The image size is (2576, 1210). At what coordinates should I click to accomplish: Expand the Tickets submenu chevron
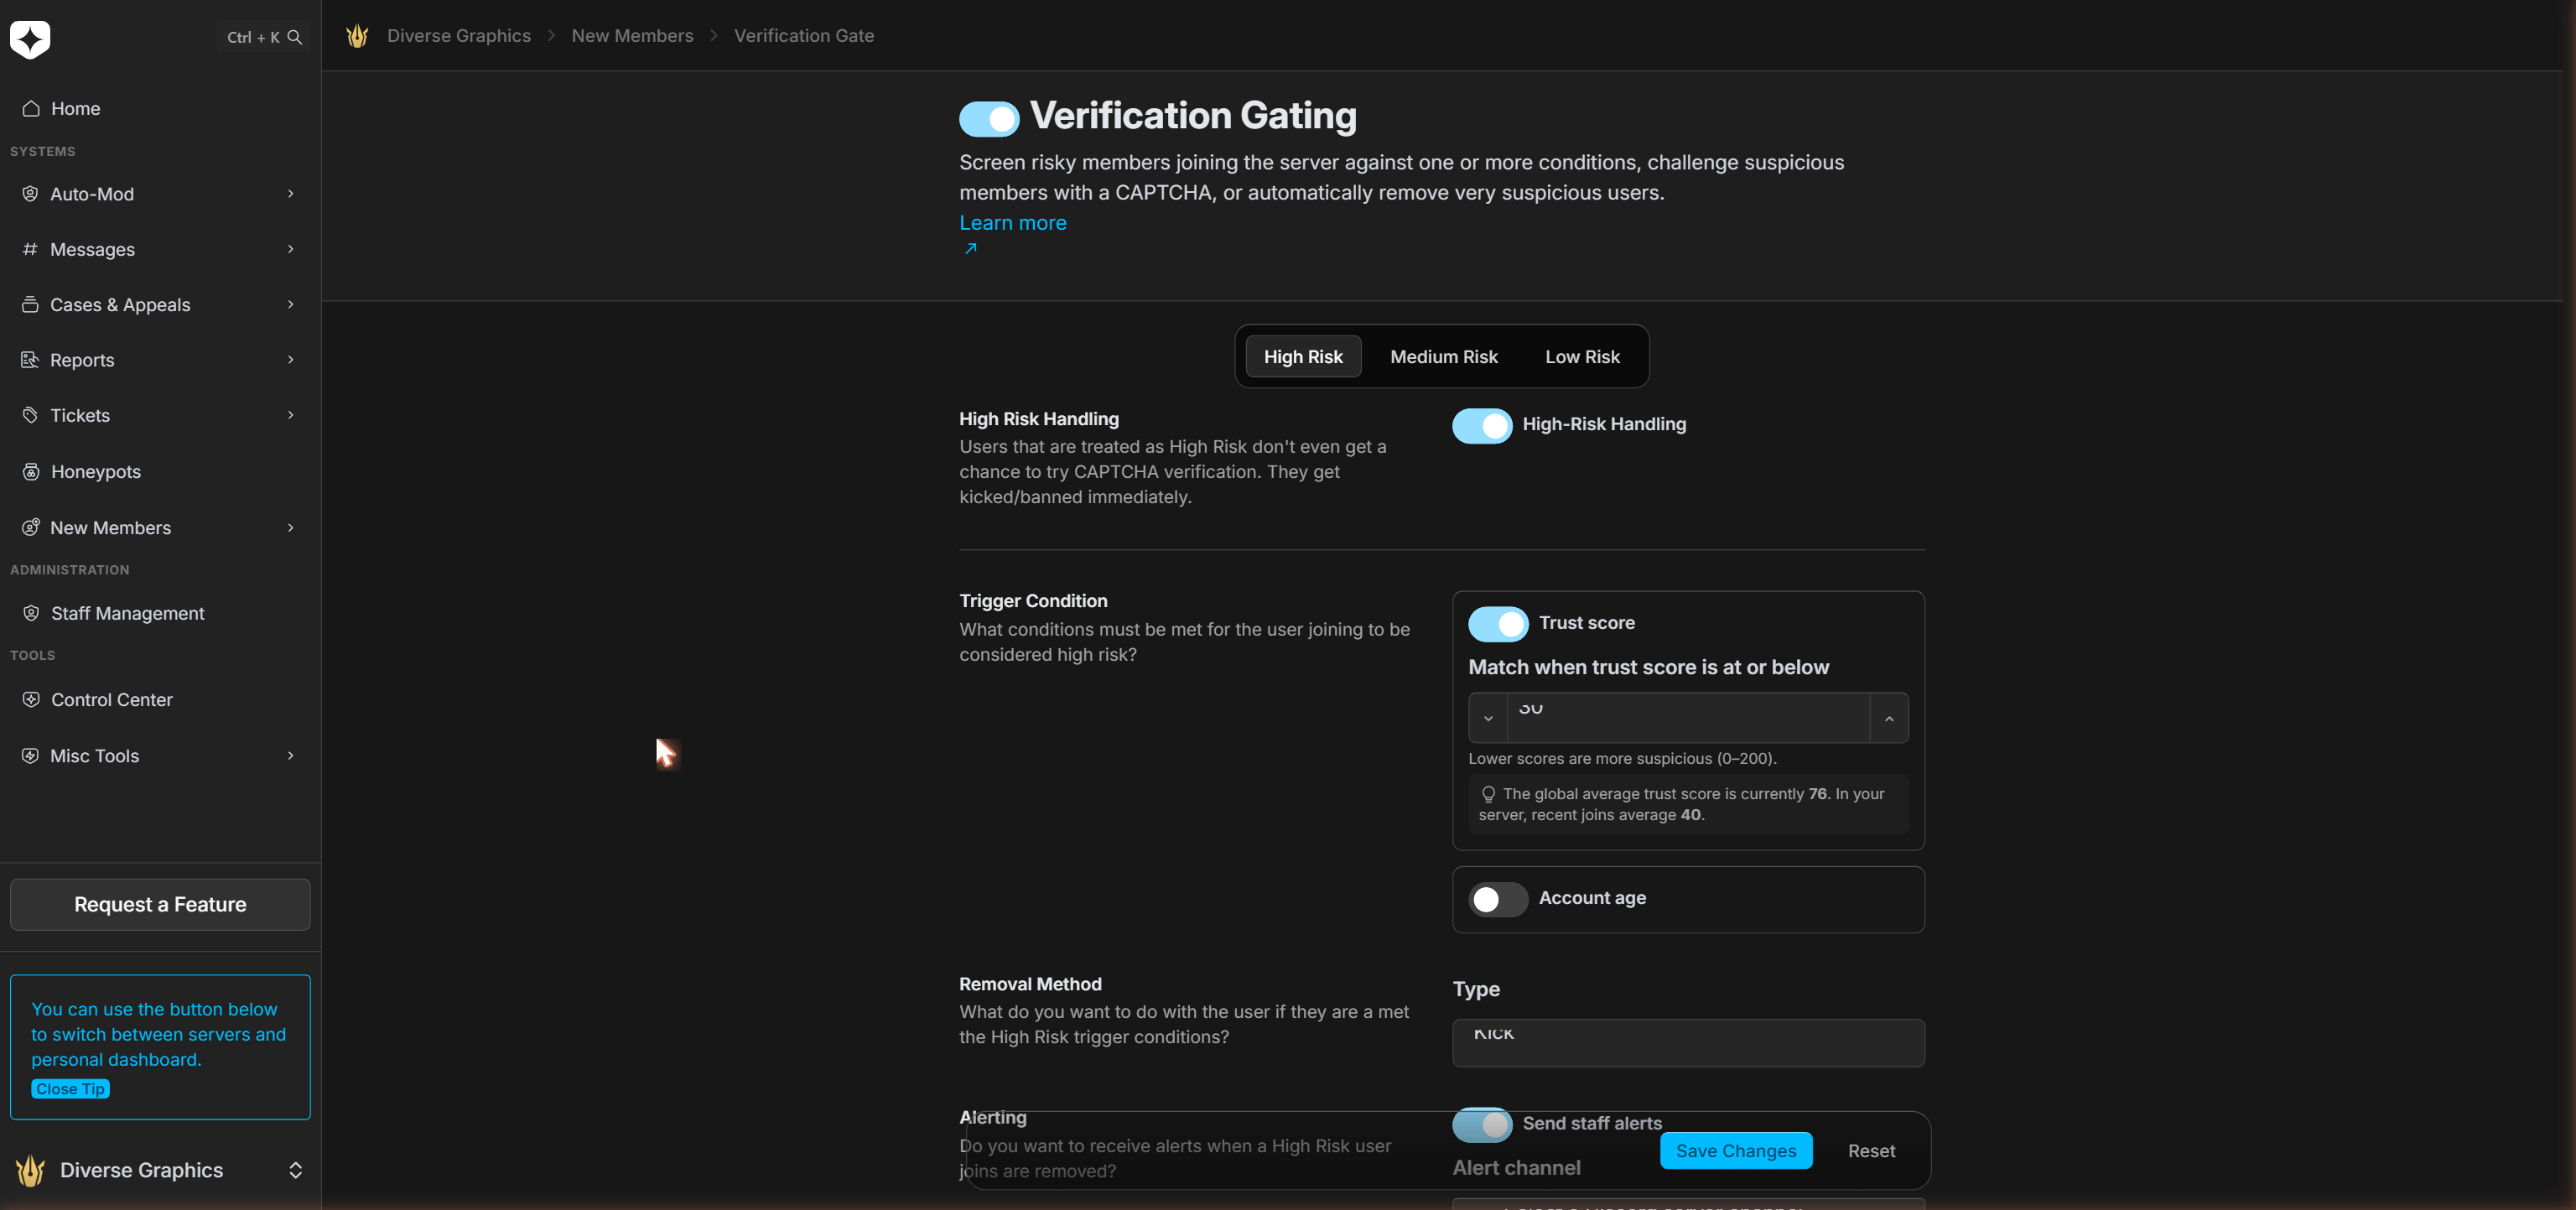click(291, 415)
